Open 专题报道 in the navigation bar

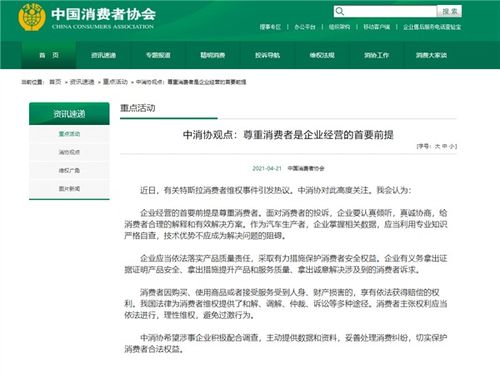[158, 55]
